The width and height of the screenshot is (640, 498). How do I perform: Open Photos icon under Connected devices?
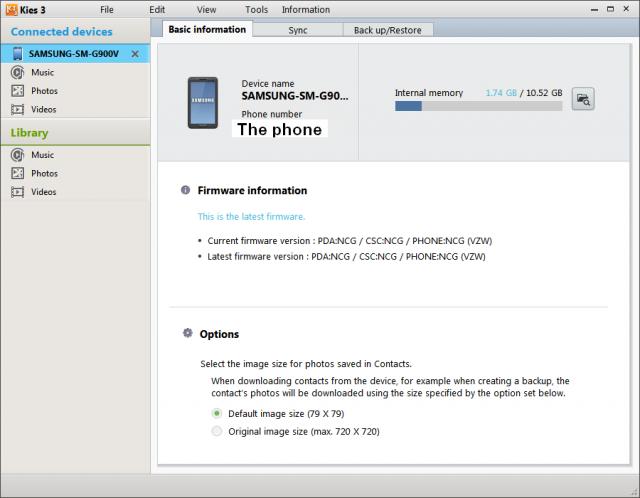(18, 91)
